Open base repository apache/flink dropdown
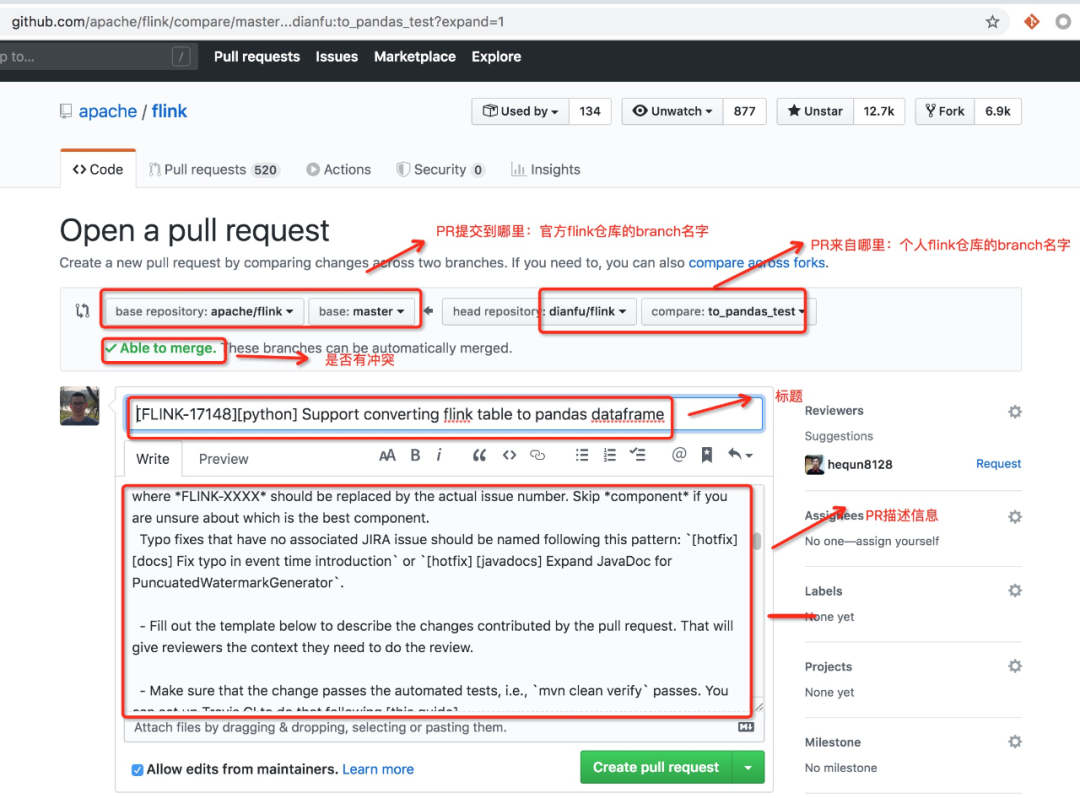 [204, 311]
